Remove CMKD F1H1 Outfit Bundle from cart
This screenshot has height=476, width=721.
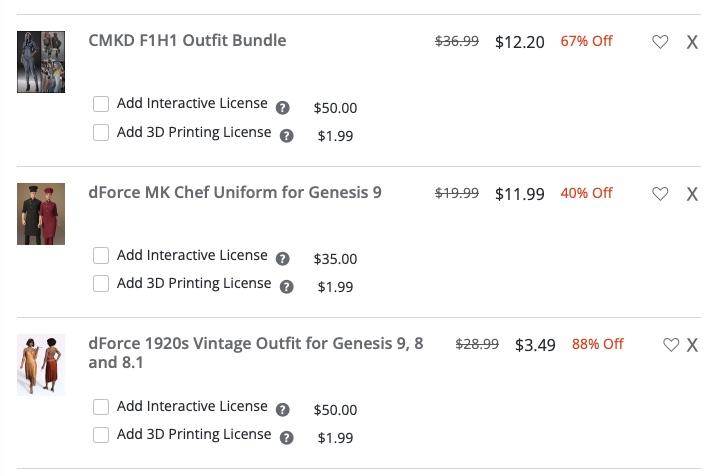(692, 42)
